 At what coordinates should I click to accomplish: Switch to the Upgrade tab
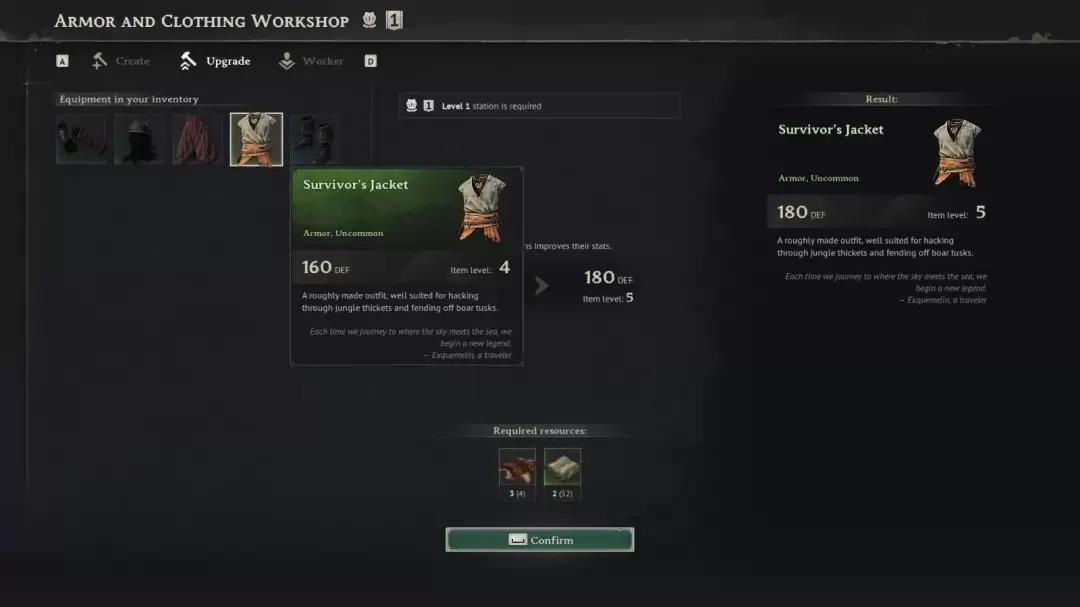[x=215, y=61]
